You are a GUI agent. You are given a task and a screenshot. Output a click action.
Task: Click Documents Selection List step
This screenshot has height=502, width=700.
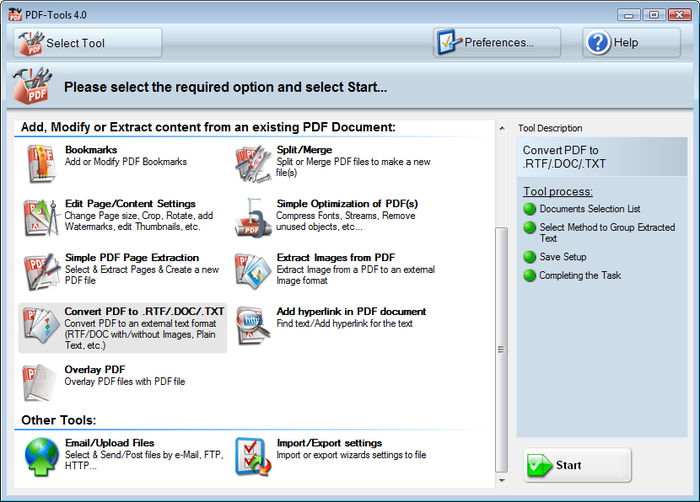[x=590, y=209]
